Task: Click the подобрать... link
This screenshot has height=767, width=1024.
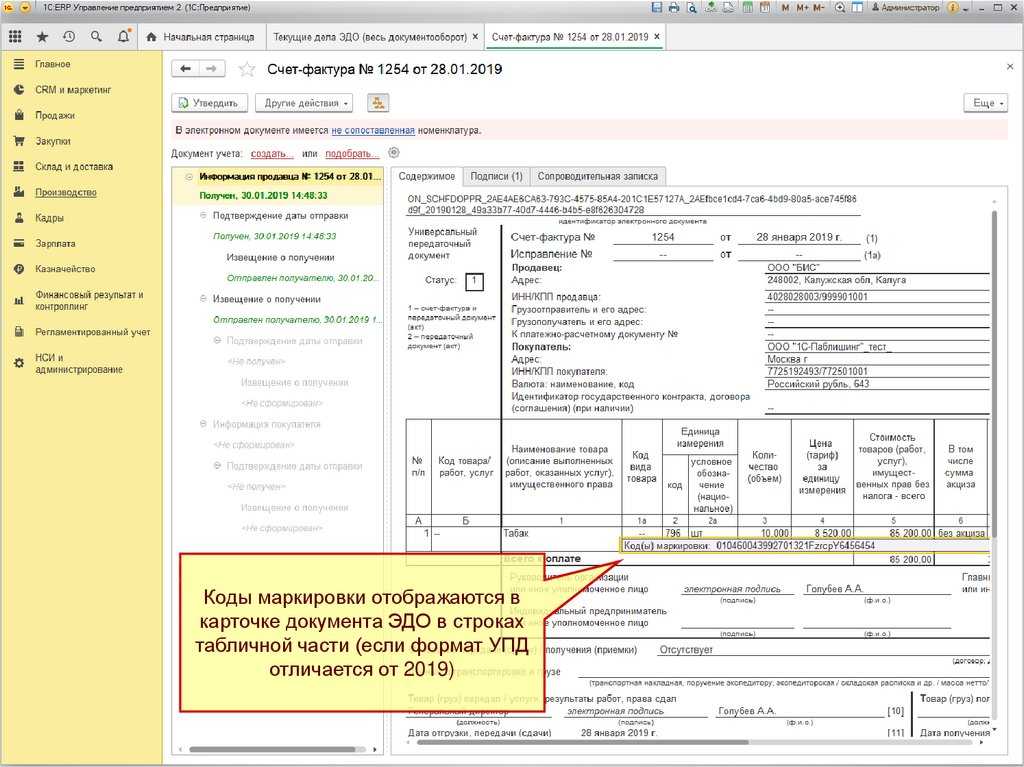Action: 351,154
